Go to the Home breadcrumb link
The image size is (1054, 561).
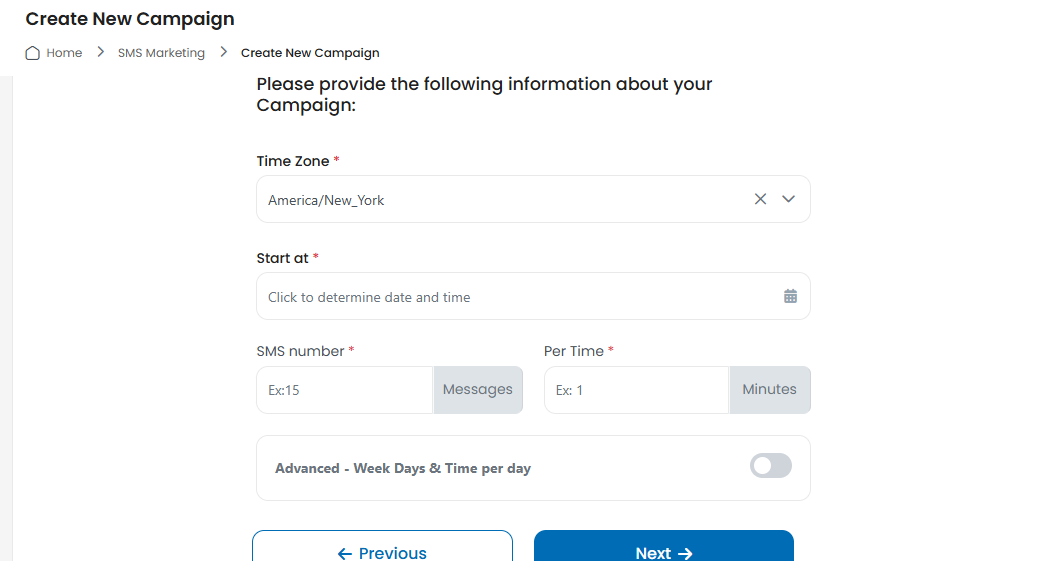pyautogui.click(x=64, y=53)
